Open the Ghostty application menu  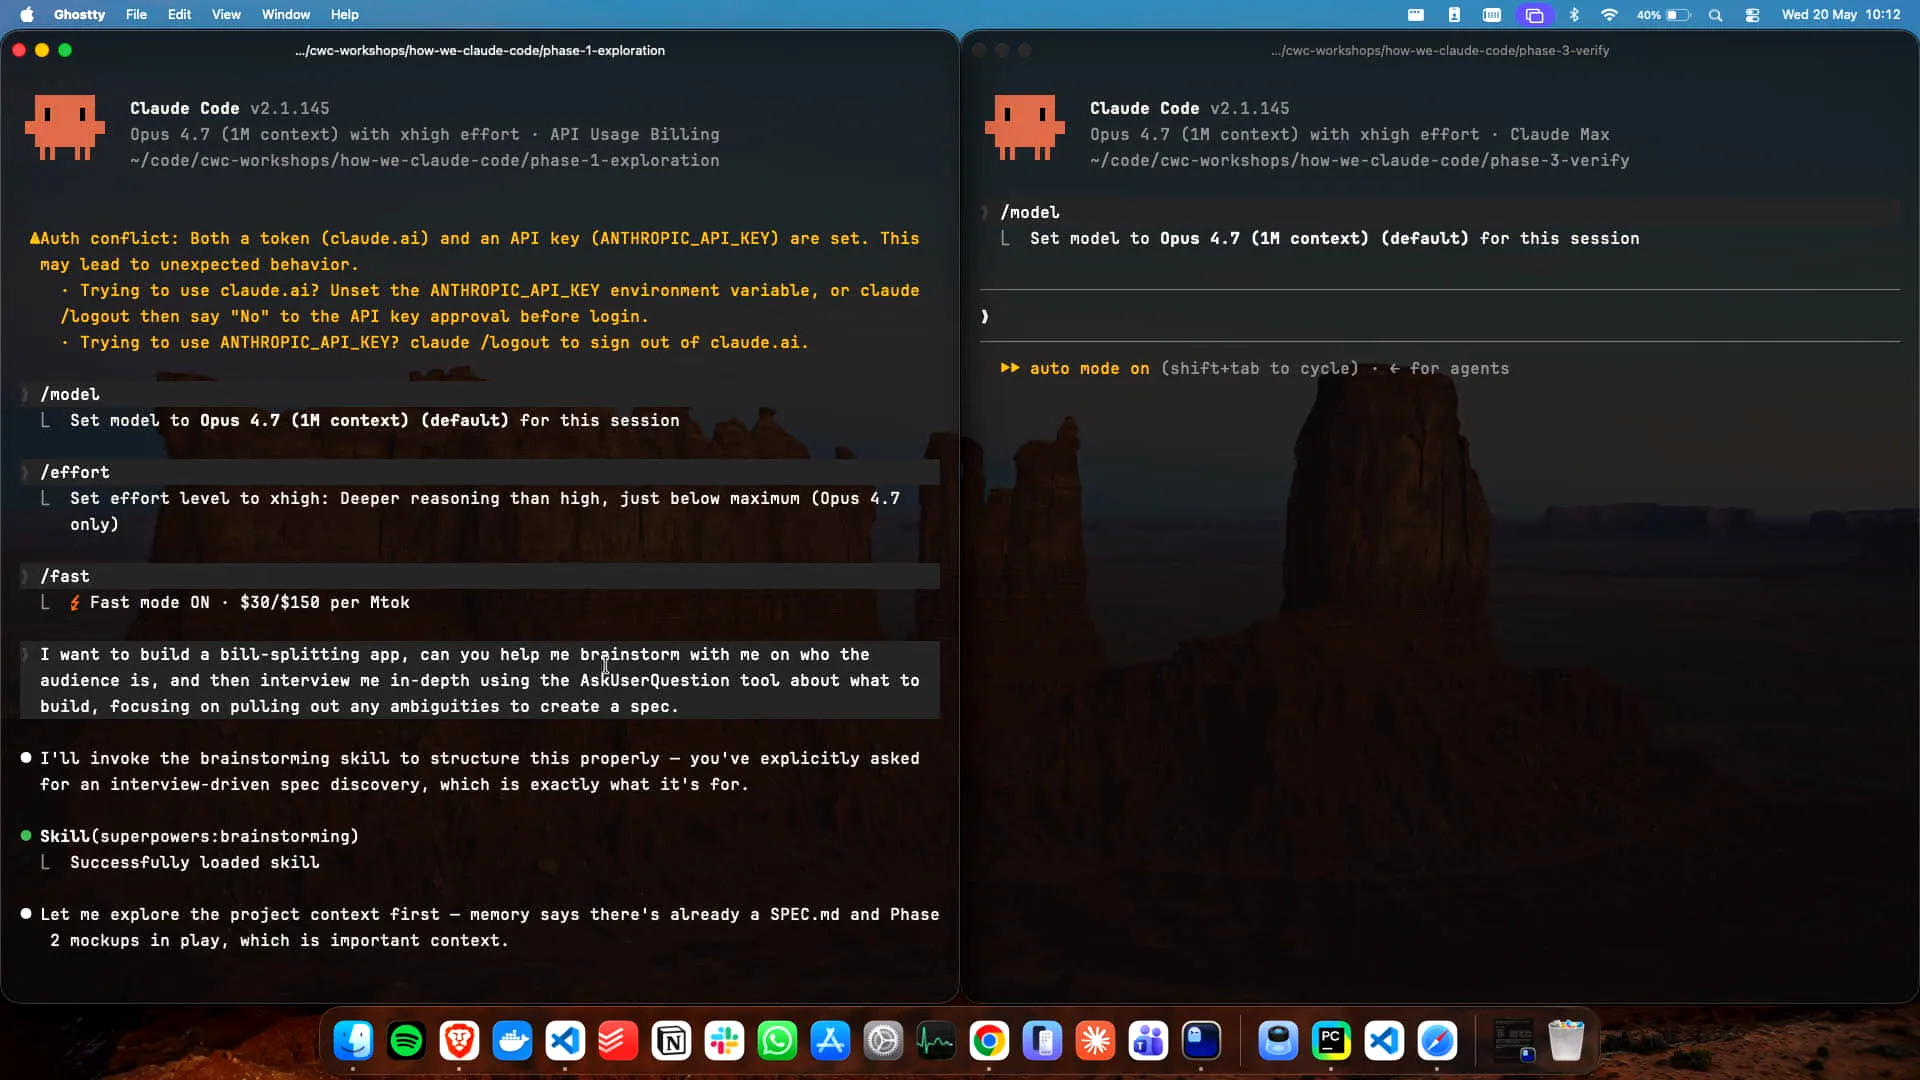(x=79, y=15)
